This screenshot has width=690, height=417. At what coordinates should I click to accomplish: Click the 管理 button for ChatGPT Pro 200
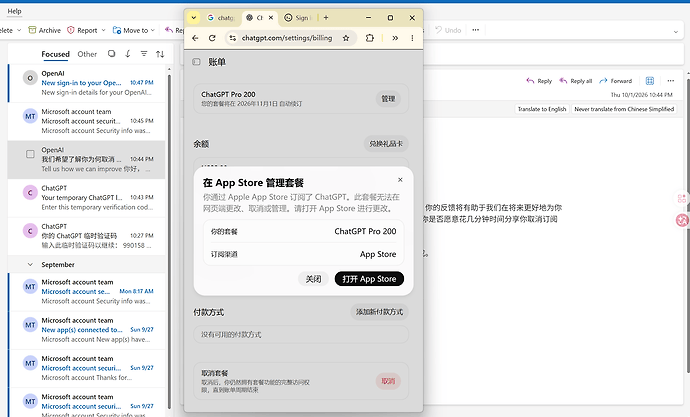(388, 99)
